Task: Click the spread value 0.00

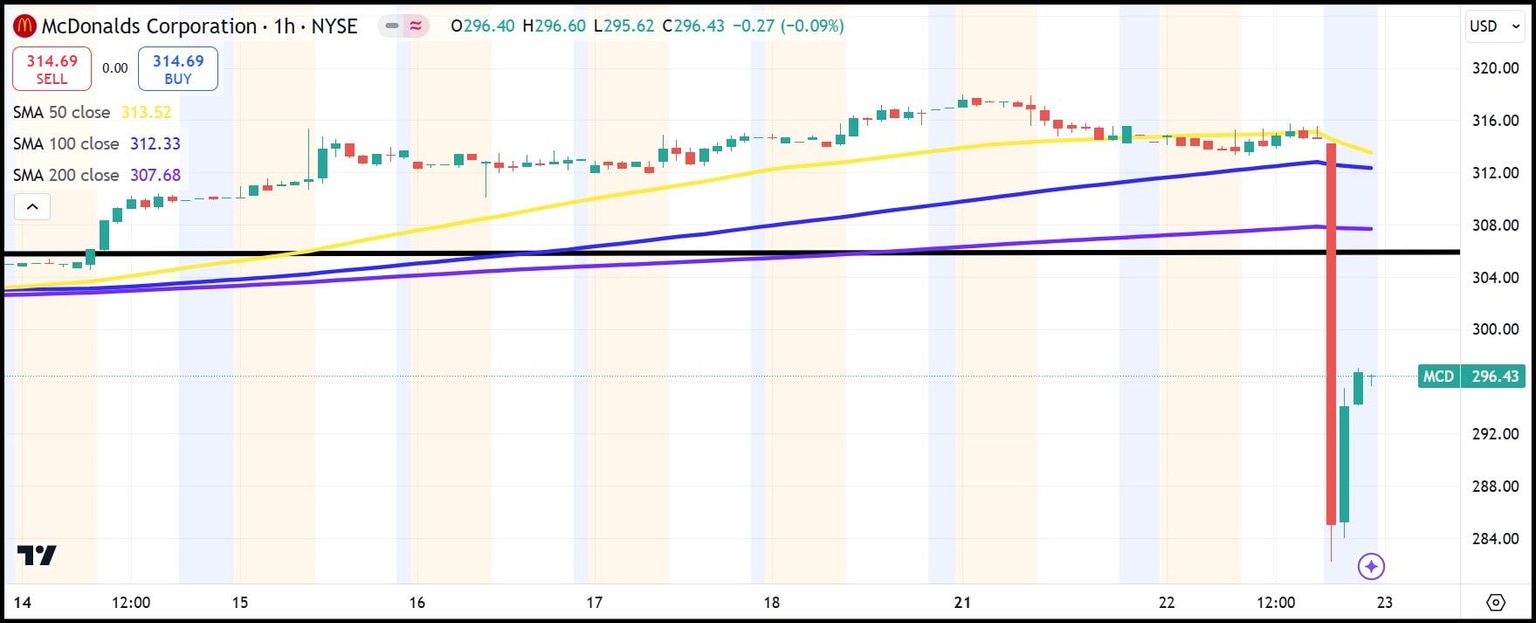Action: coord(115,69)
